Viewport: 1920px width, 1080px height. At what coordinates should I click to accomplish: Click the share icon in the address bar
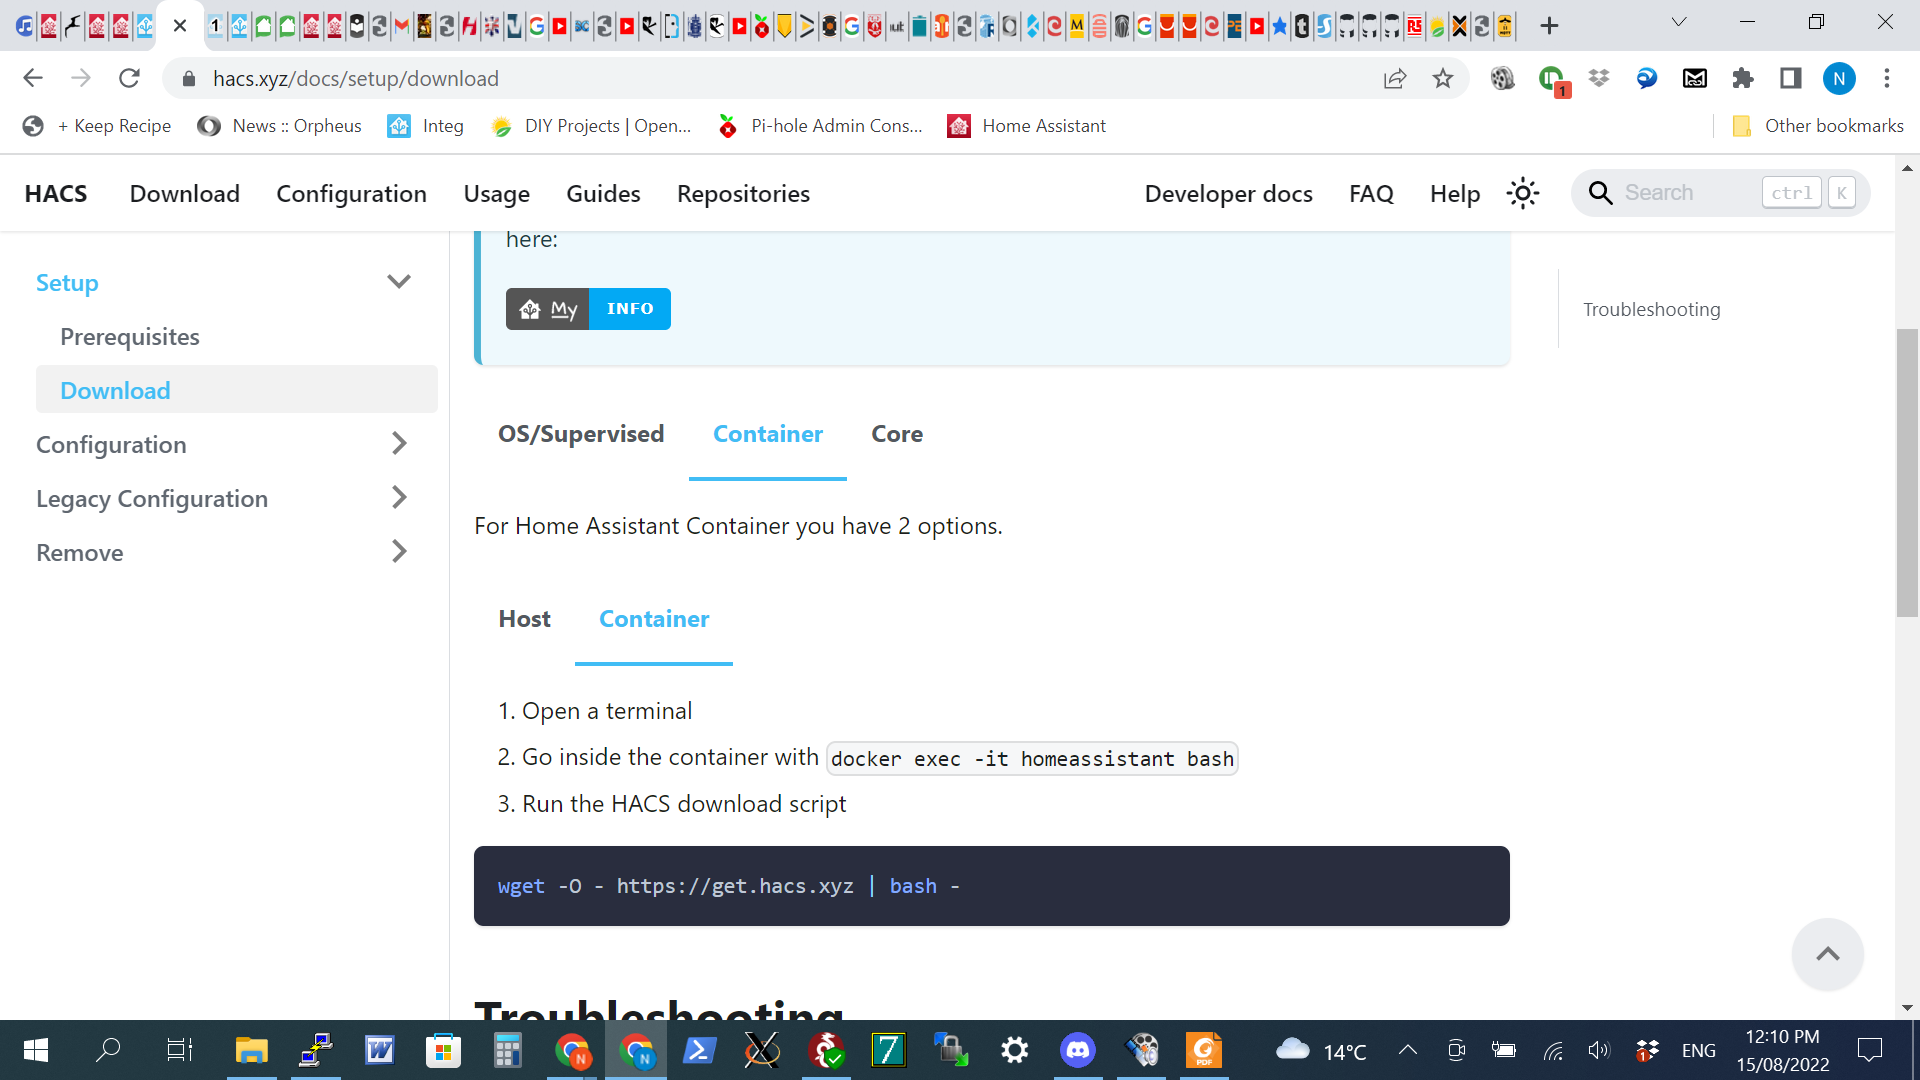[x=1395, y=78]
